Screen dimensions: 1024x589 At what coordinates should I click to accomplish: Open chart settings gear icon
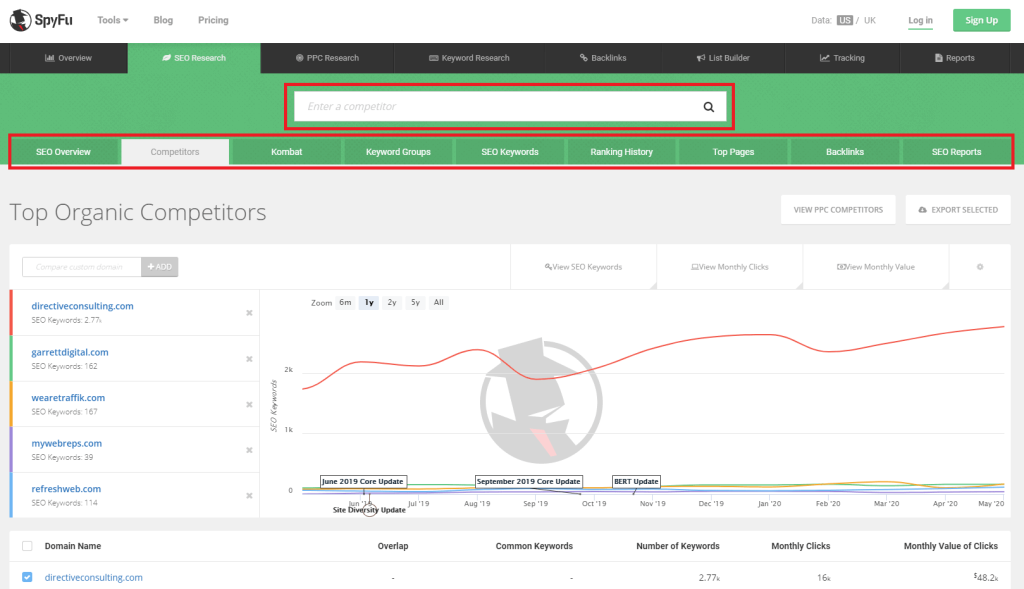tap(980, 266)
